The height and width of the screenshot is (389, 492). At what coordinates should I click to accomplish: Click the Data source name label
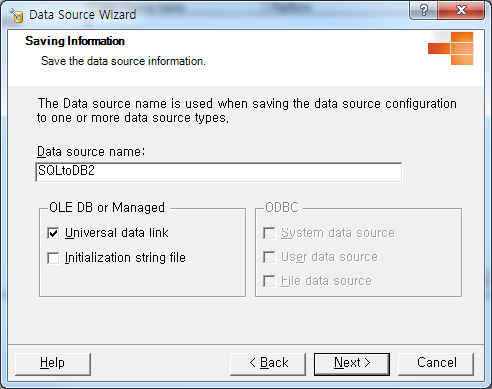(91, 152)
